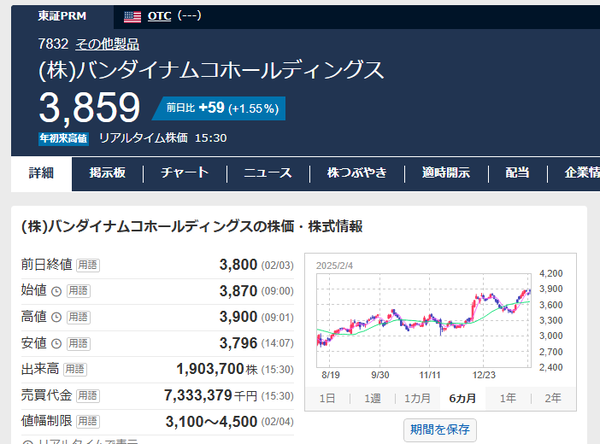The height and width of the screenshot is (444, 600).
Task: Click the current price 3,859
Action: [90, 108]
